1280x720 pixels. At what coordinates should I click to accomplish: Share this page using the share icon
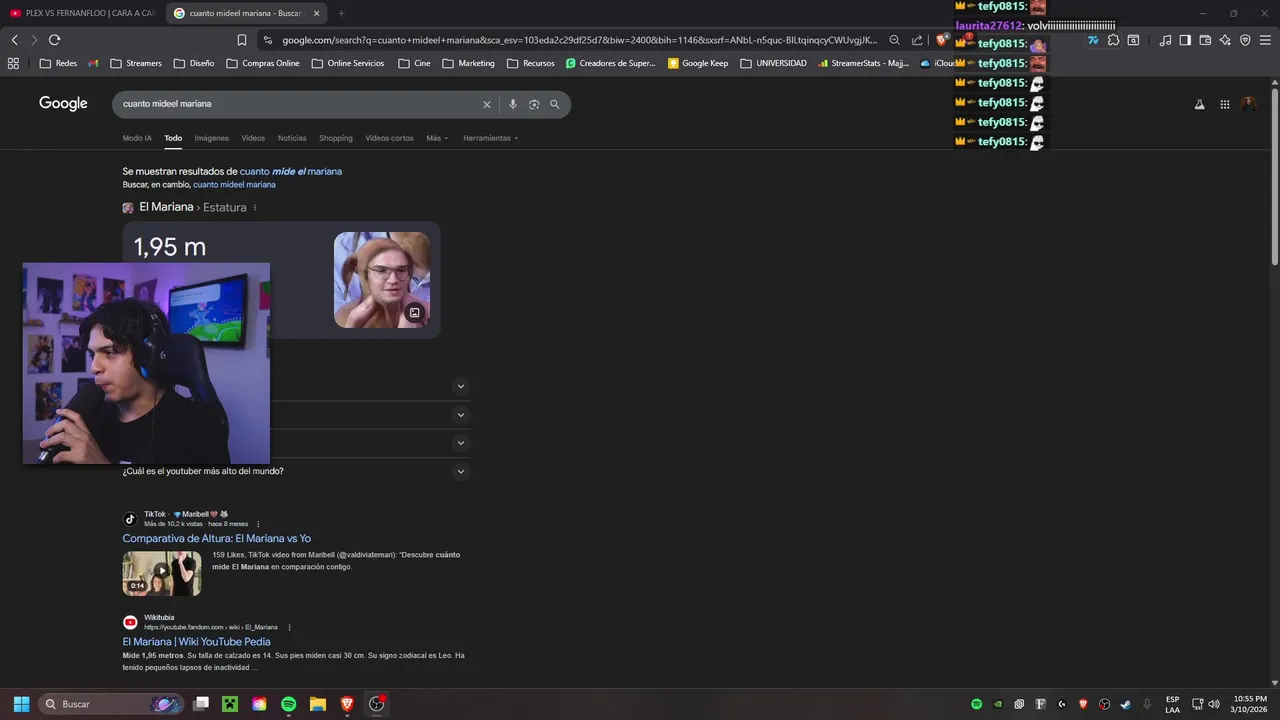pyautogui.click(x=917, y=40)
